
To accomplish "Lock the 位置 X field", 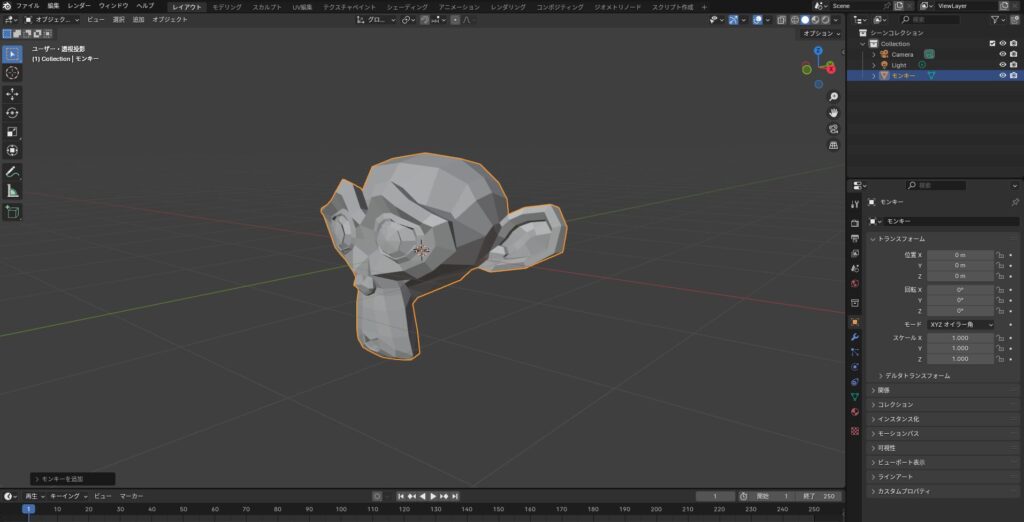I will [999, 255].
